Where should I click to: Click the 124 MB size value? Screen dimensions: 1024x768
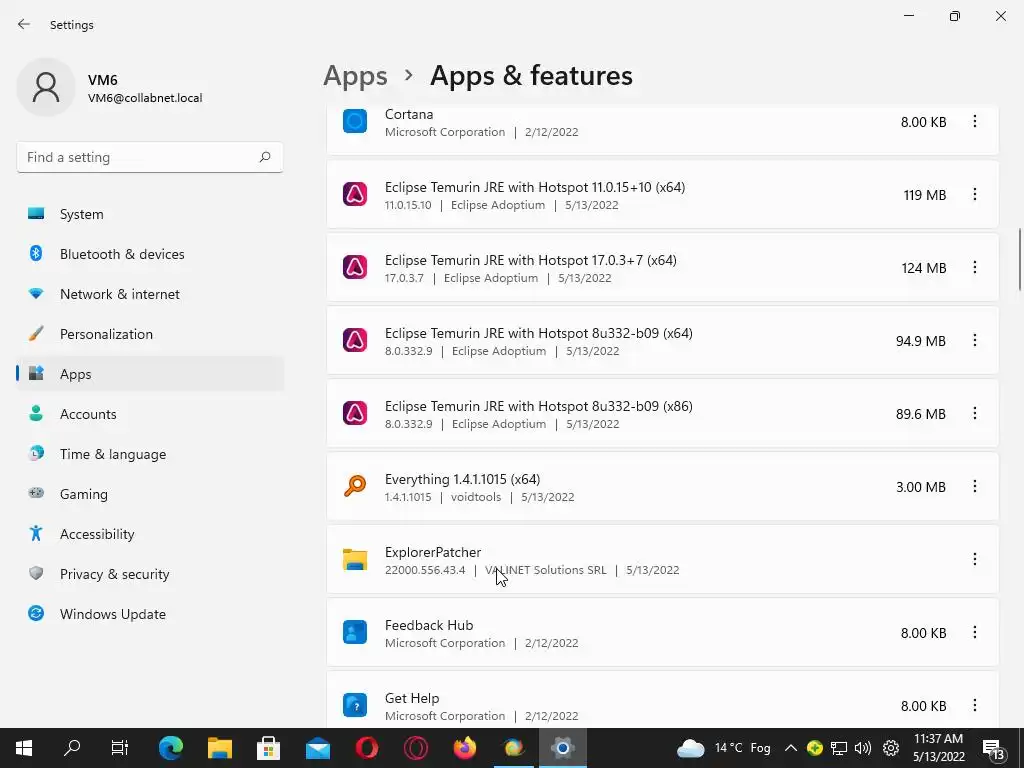point(924,268)
